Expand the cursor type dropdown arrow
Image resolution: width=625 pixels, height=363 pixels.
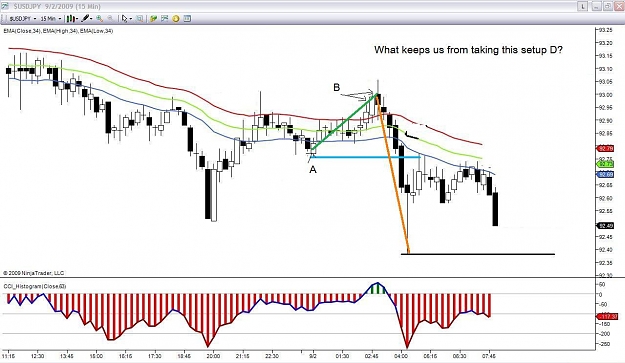click(131, 19)
